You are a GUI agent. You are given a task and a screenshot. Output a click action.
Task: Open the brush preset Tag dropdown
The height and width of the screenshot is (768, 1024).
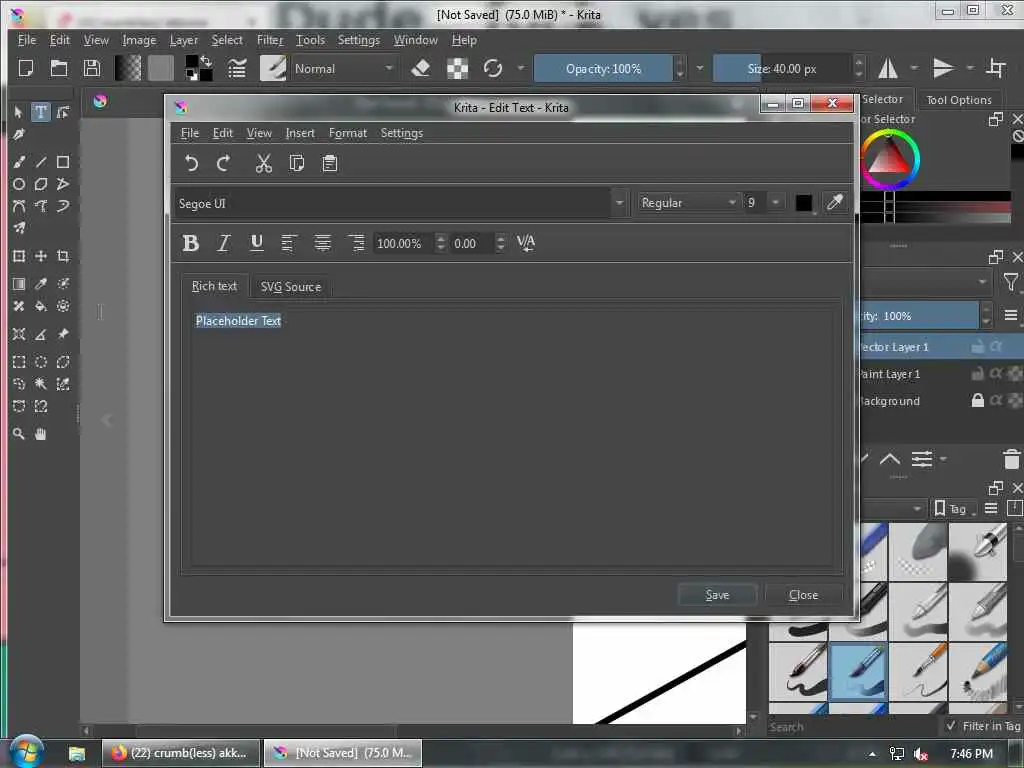coord(954,509)
